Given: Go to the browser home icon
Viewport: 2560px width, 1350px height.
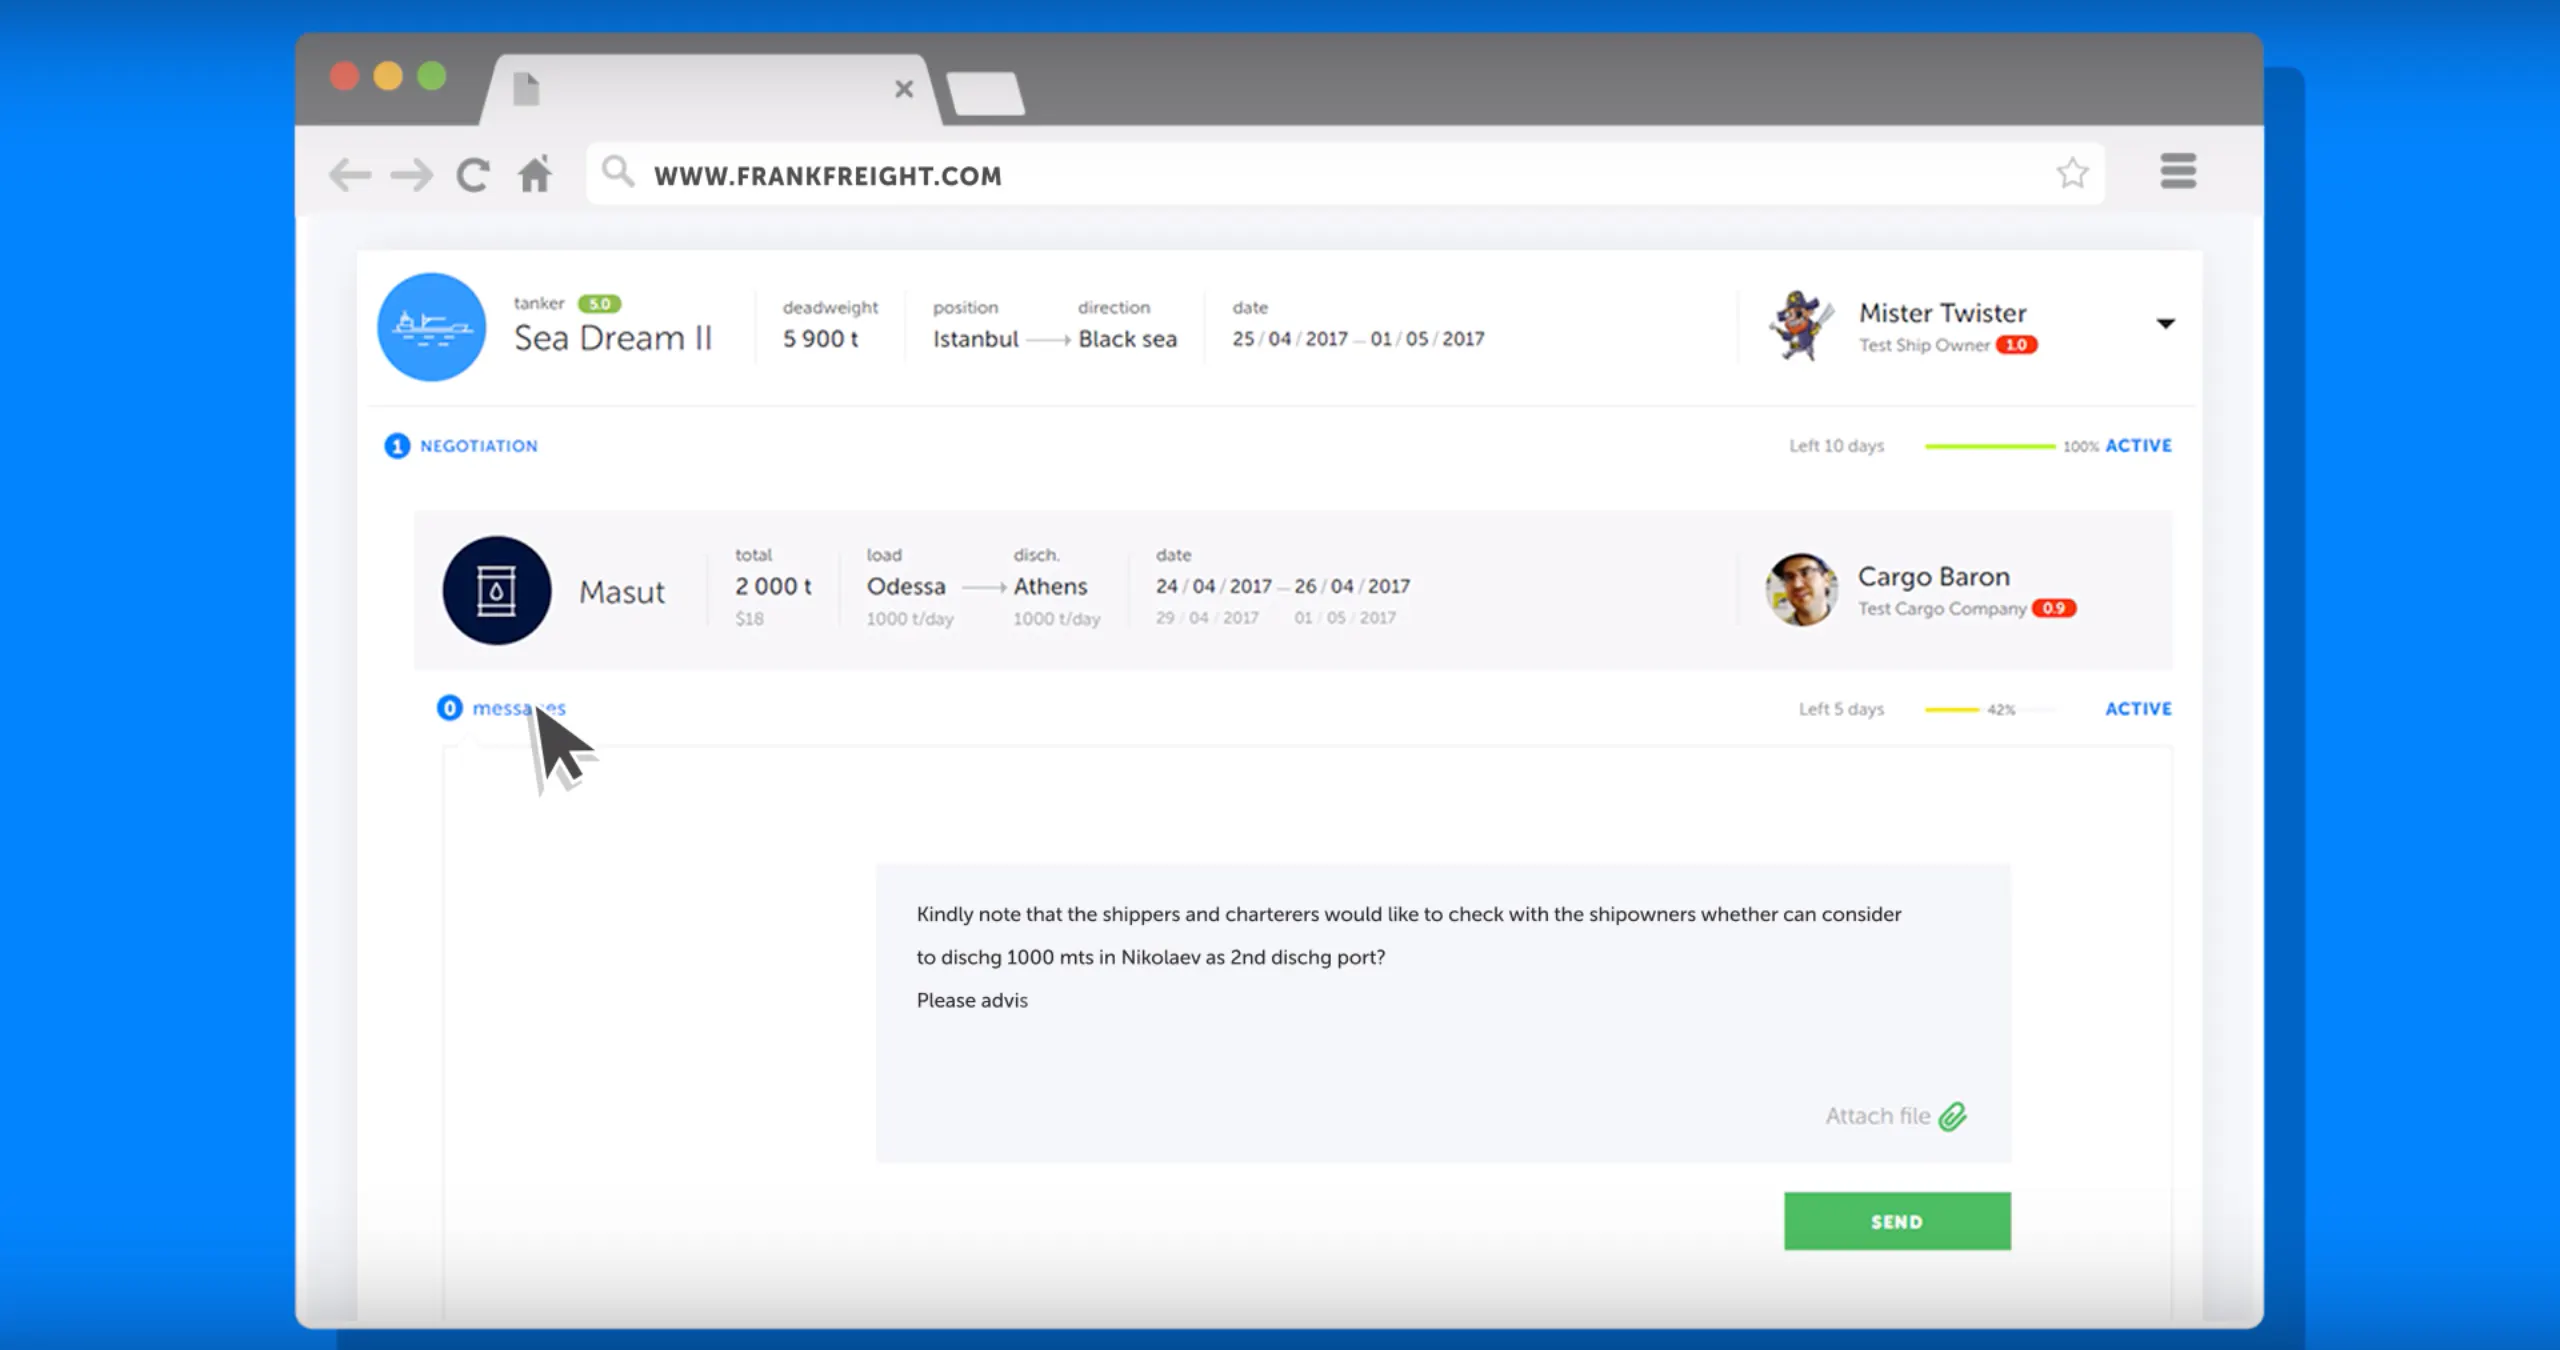Looking at the screenshot, I should click(x=535, y=174).
